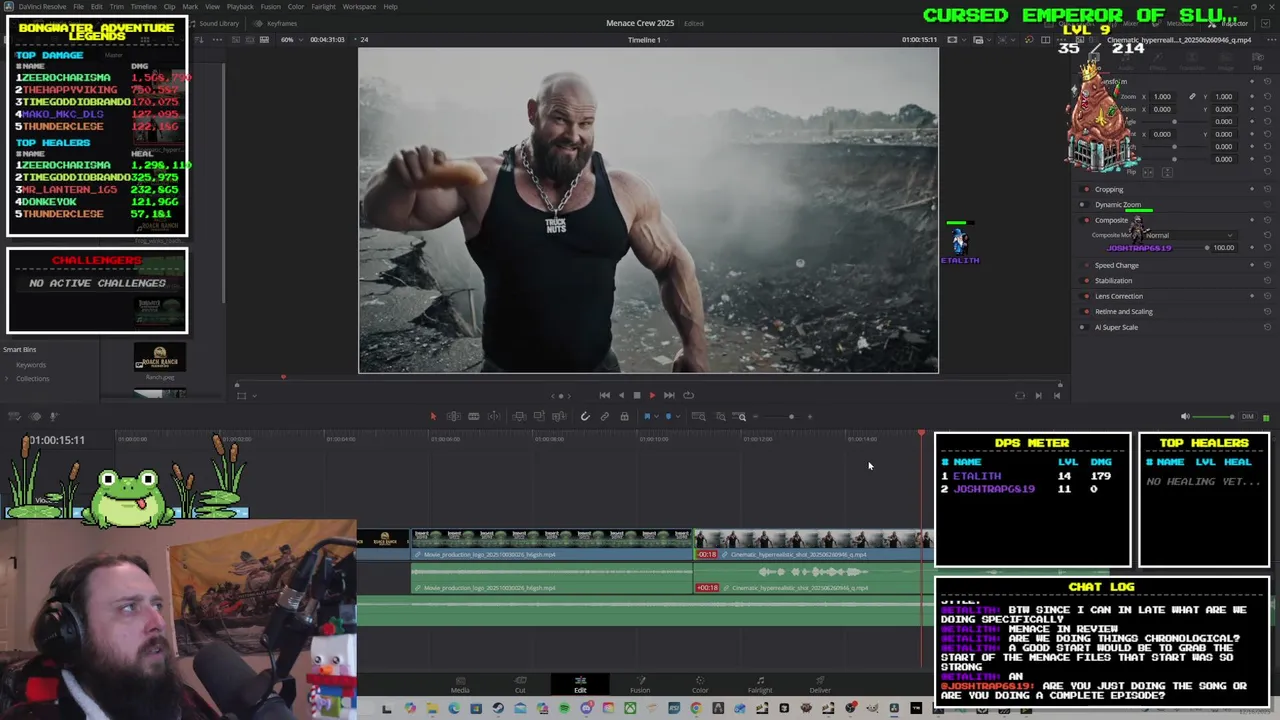The image size is (1280, 720).
Task: Click the Full Extent Zoom icon
Action: 698,416
